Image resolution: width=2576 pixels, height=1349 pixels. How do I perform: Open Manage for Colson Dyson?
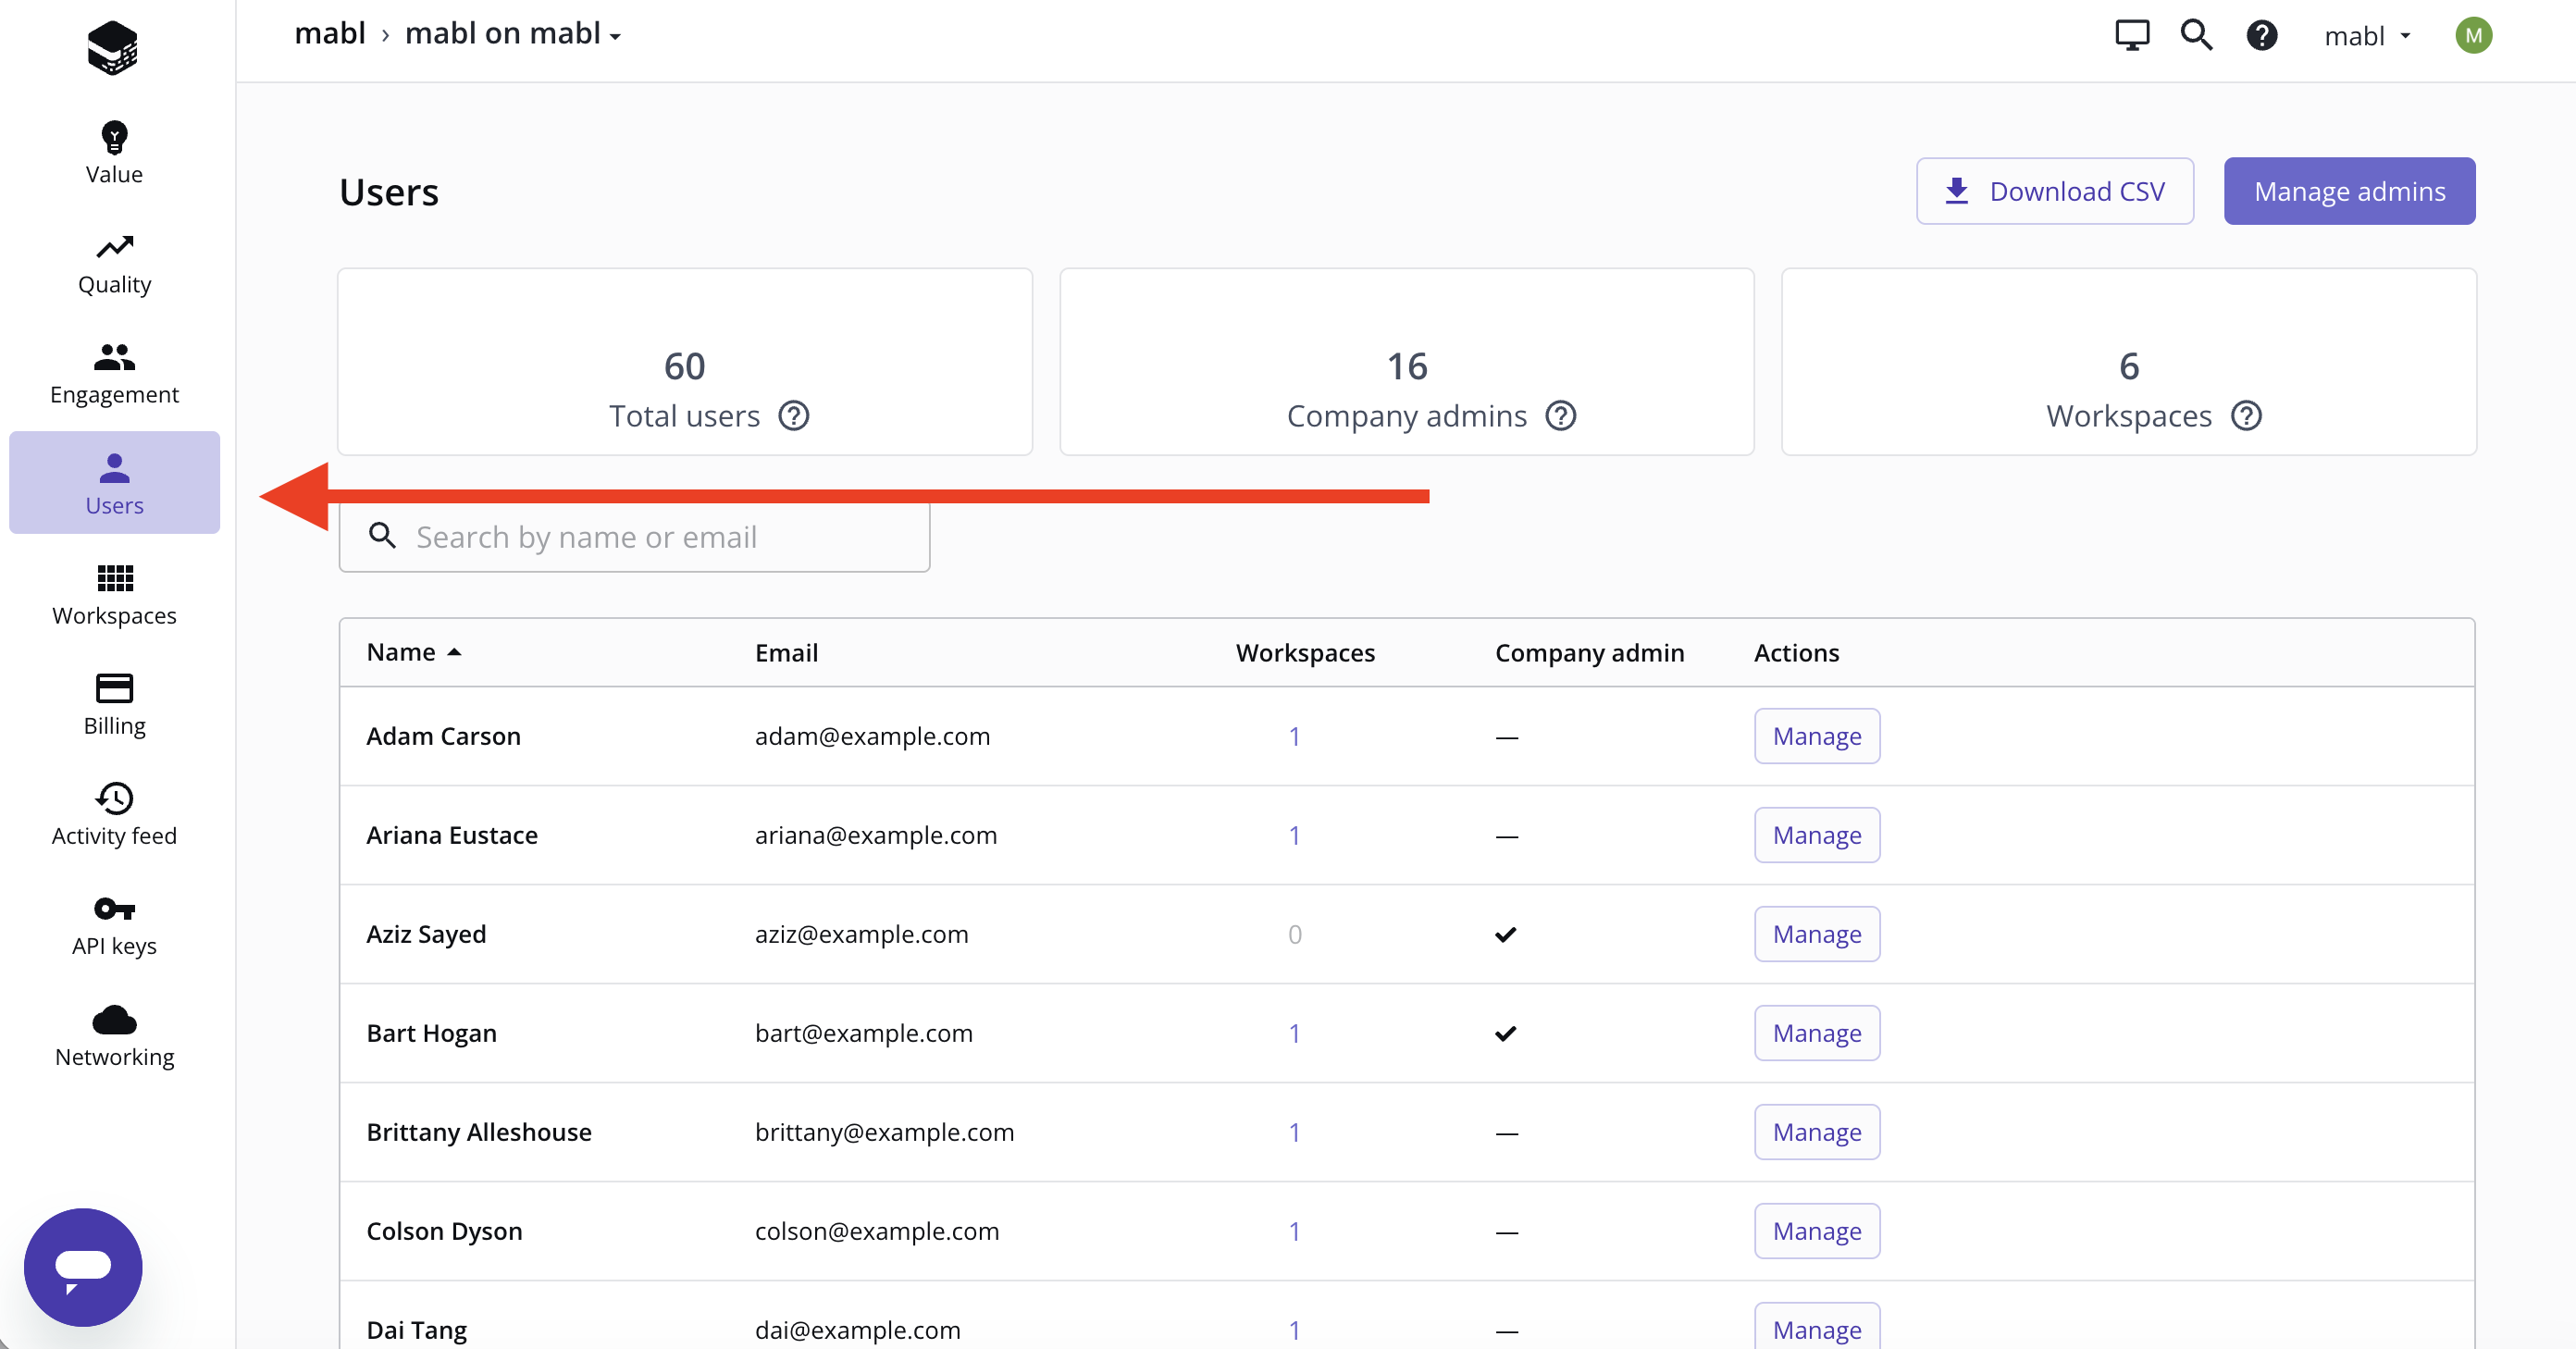coord(1816,1231)
